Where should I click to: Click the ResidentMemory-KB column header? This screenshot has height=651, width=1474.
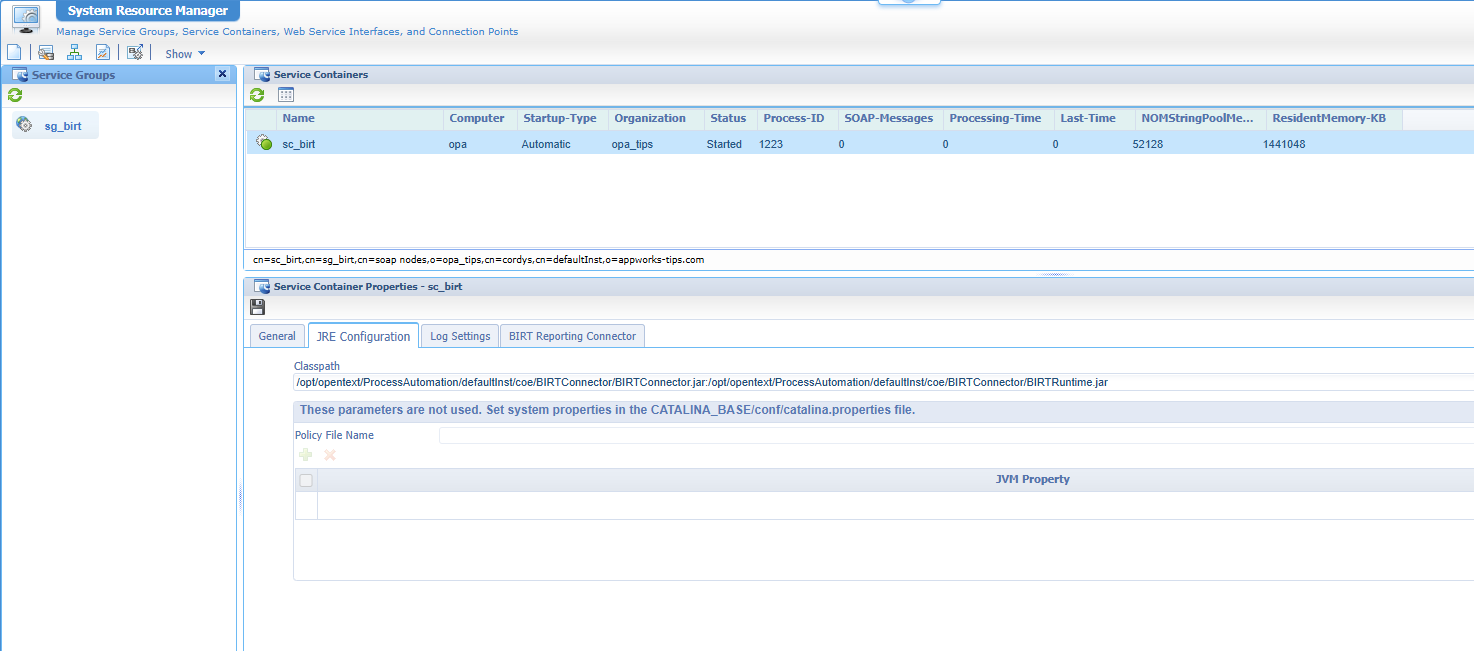click(x=1334, y=118)
